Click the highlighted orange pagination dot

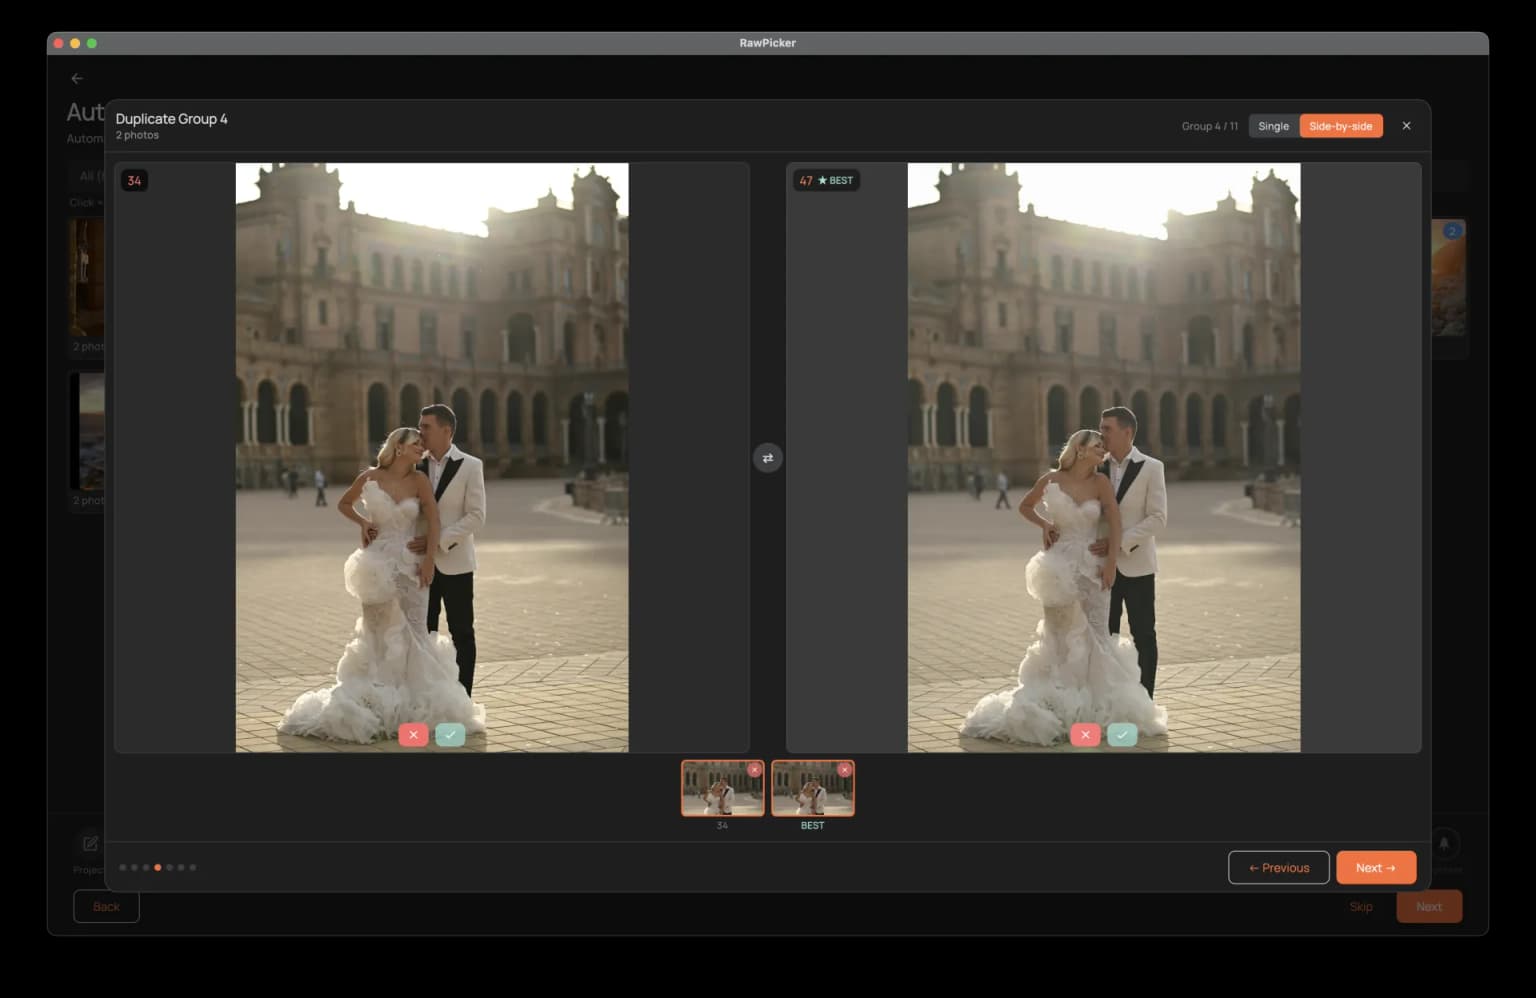[158, 867]
